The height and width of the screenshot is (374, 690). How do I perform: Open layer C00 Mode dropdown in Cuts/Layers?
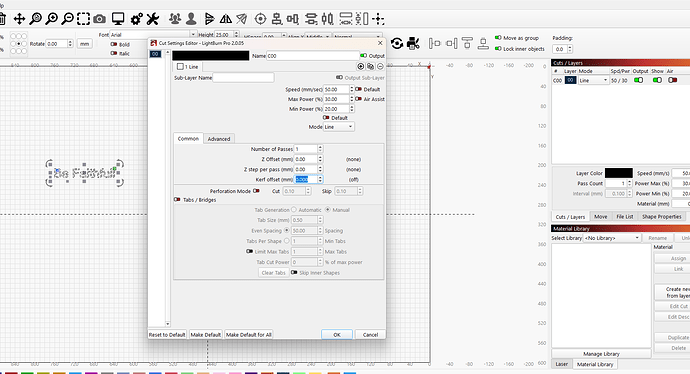point(593,81)
